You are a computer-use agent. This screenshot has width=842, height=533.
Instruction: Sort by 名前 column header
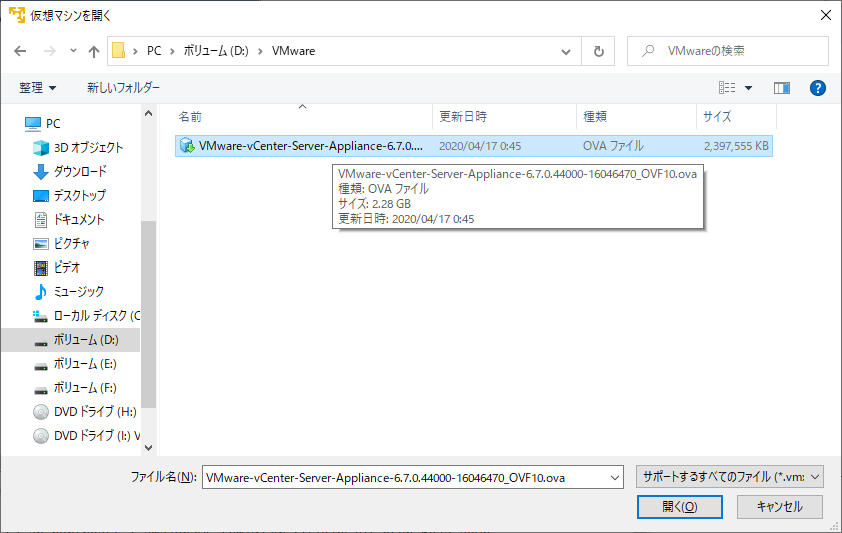point(190,116)
